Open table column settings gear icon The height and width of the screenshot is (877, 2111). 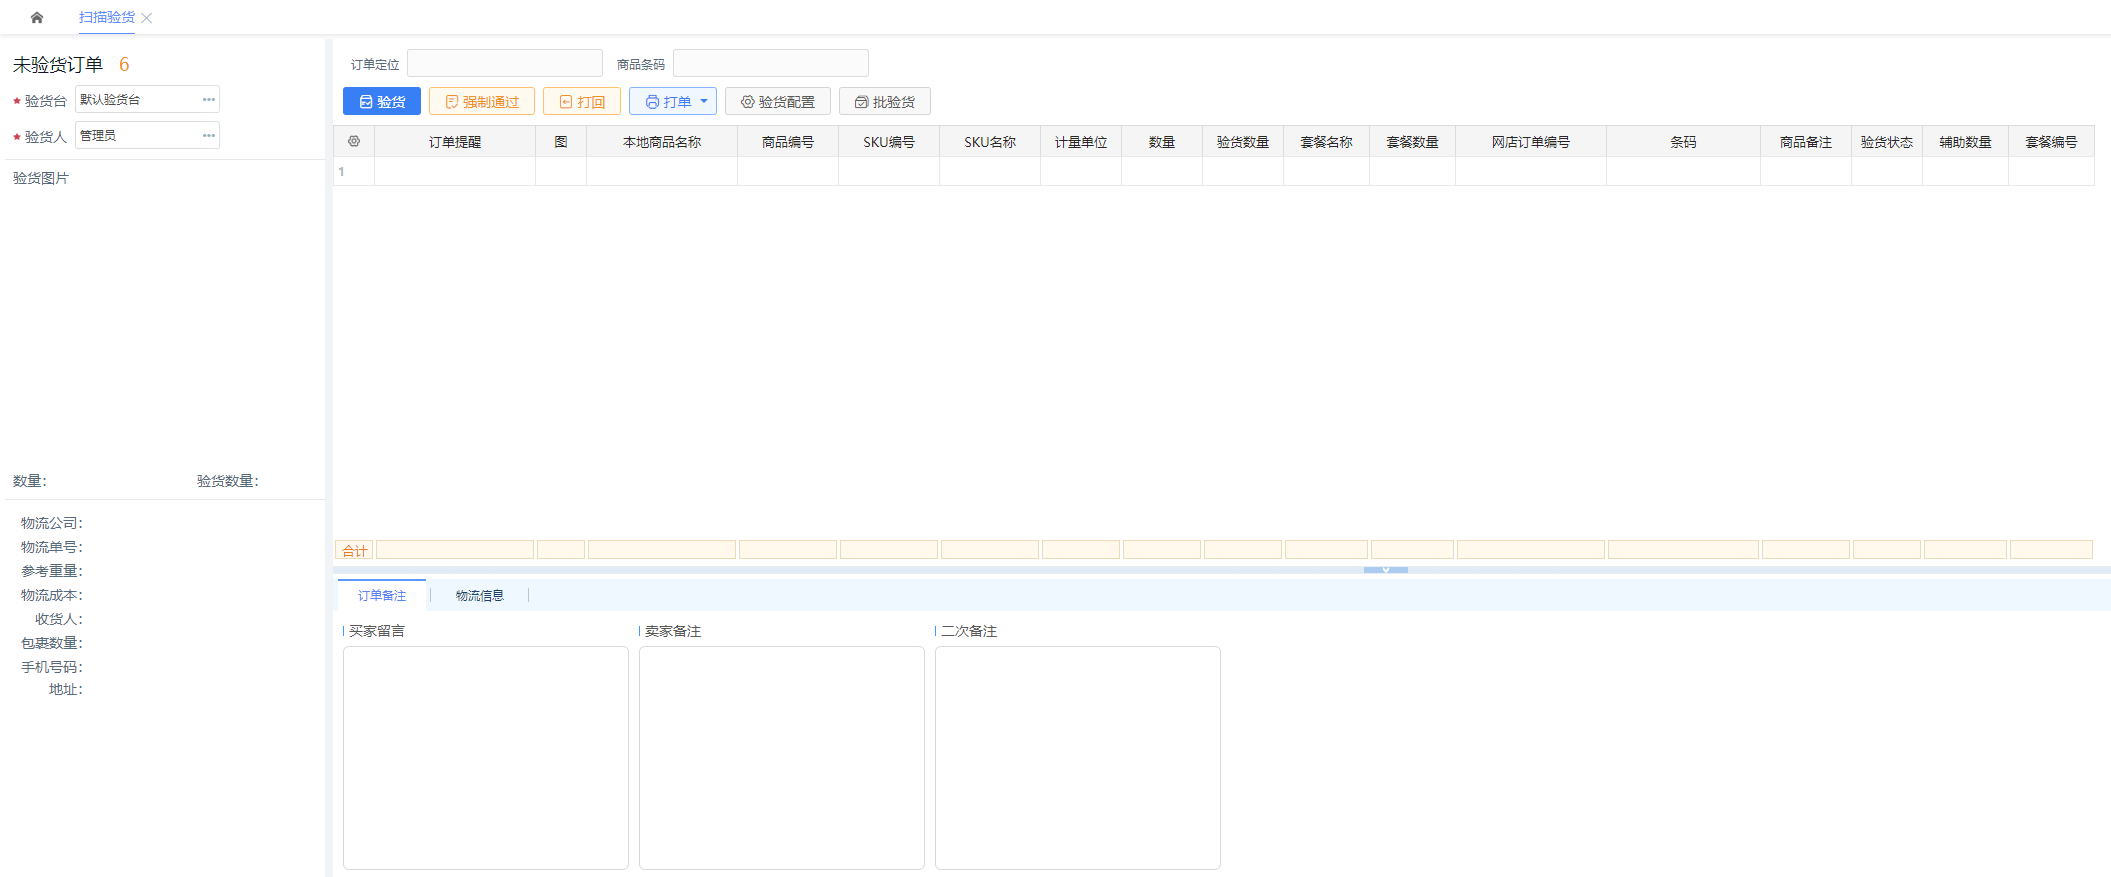(x=354, y=141)
